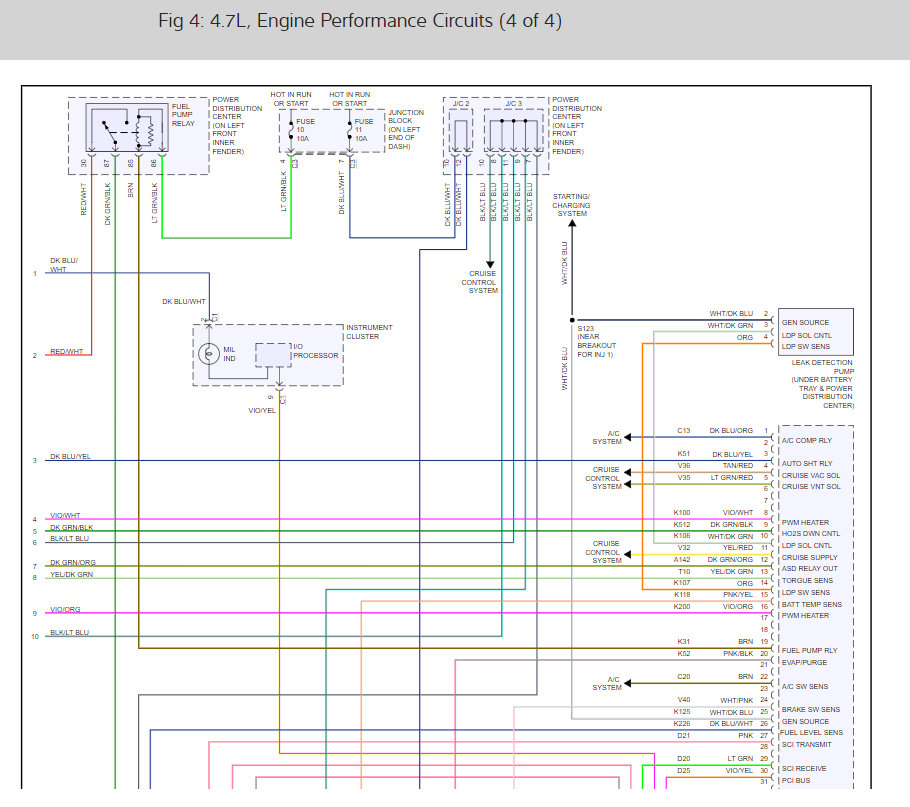Click the EVAP/PURGE pin label
The width and height of the screenshot is (910, 807).
tap(805, 662)
